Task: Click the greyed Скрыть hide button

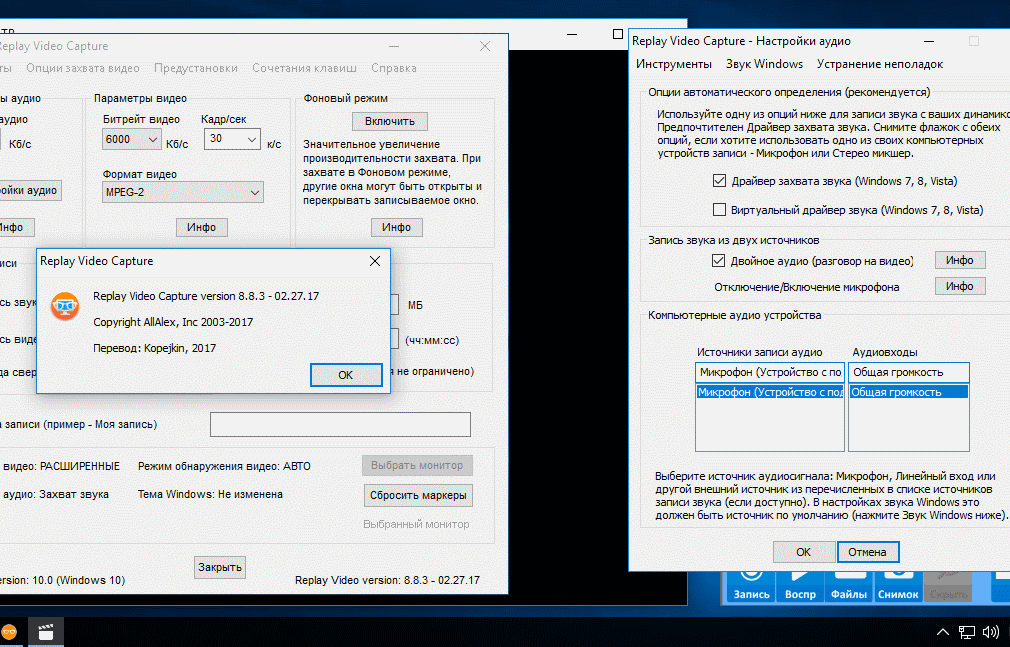Action: pyautogui.click(x=948, y=586)
